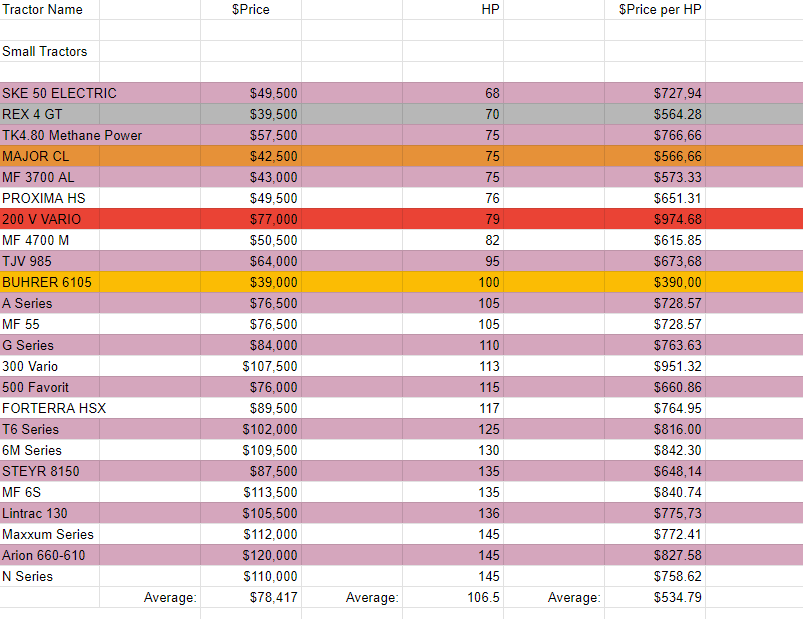
Task: Click the $77,000 price of 200 V VARIO
Action: [251, 219]
